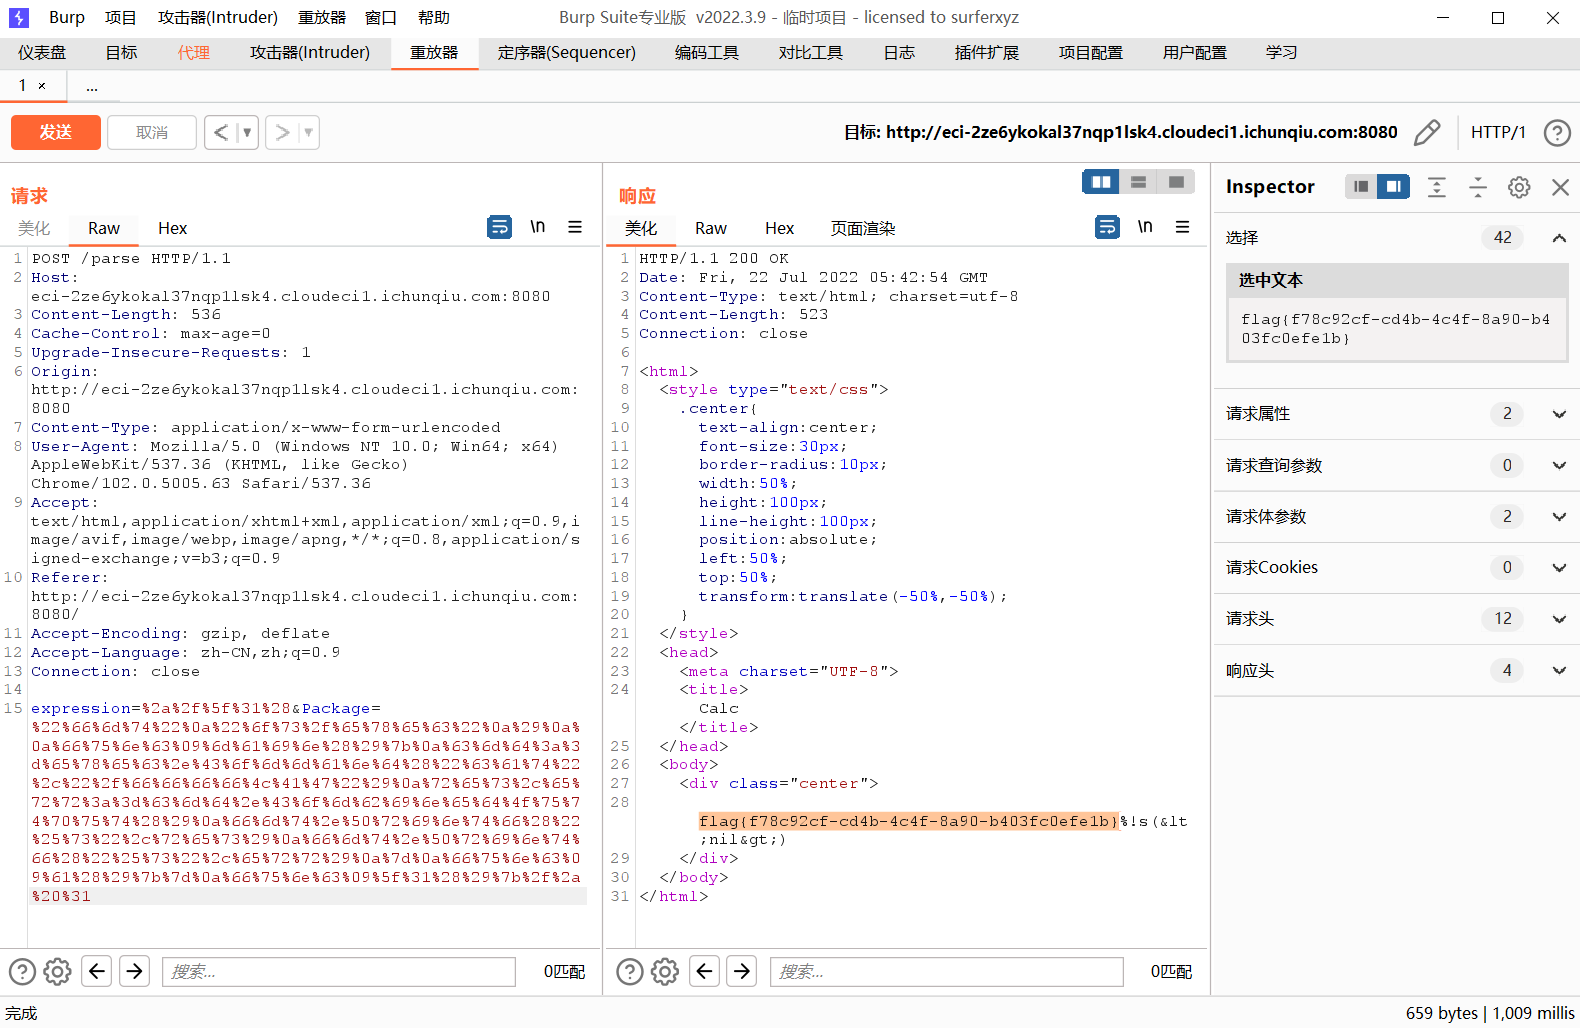This screenshot has width=1580, height=1028.
Task: Toggle non-printable characters in response
Action: 1145,227
